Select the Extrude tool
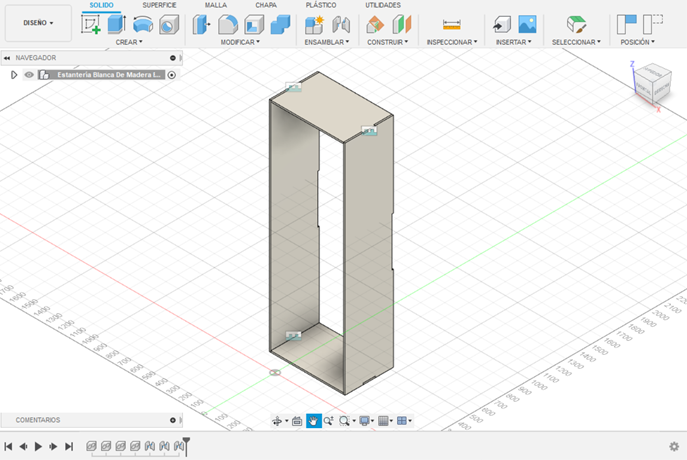The image size is (687, 460). (x=117, y=24)
